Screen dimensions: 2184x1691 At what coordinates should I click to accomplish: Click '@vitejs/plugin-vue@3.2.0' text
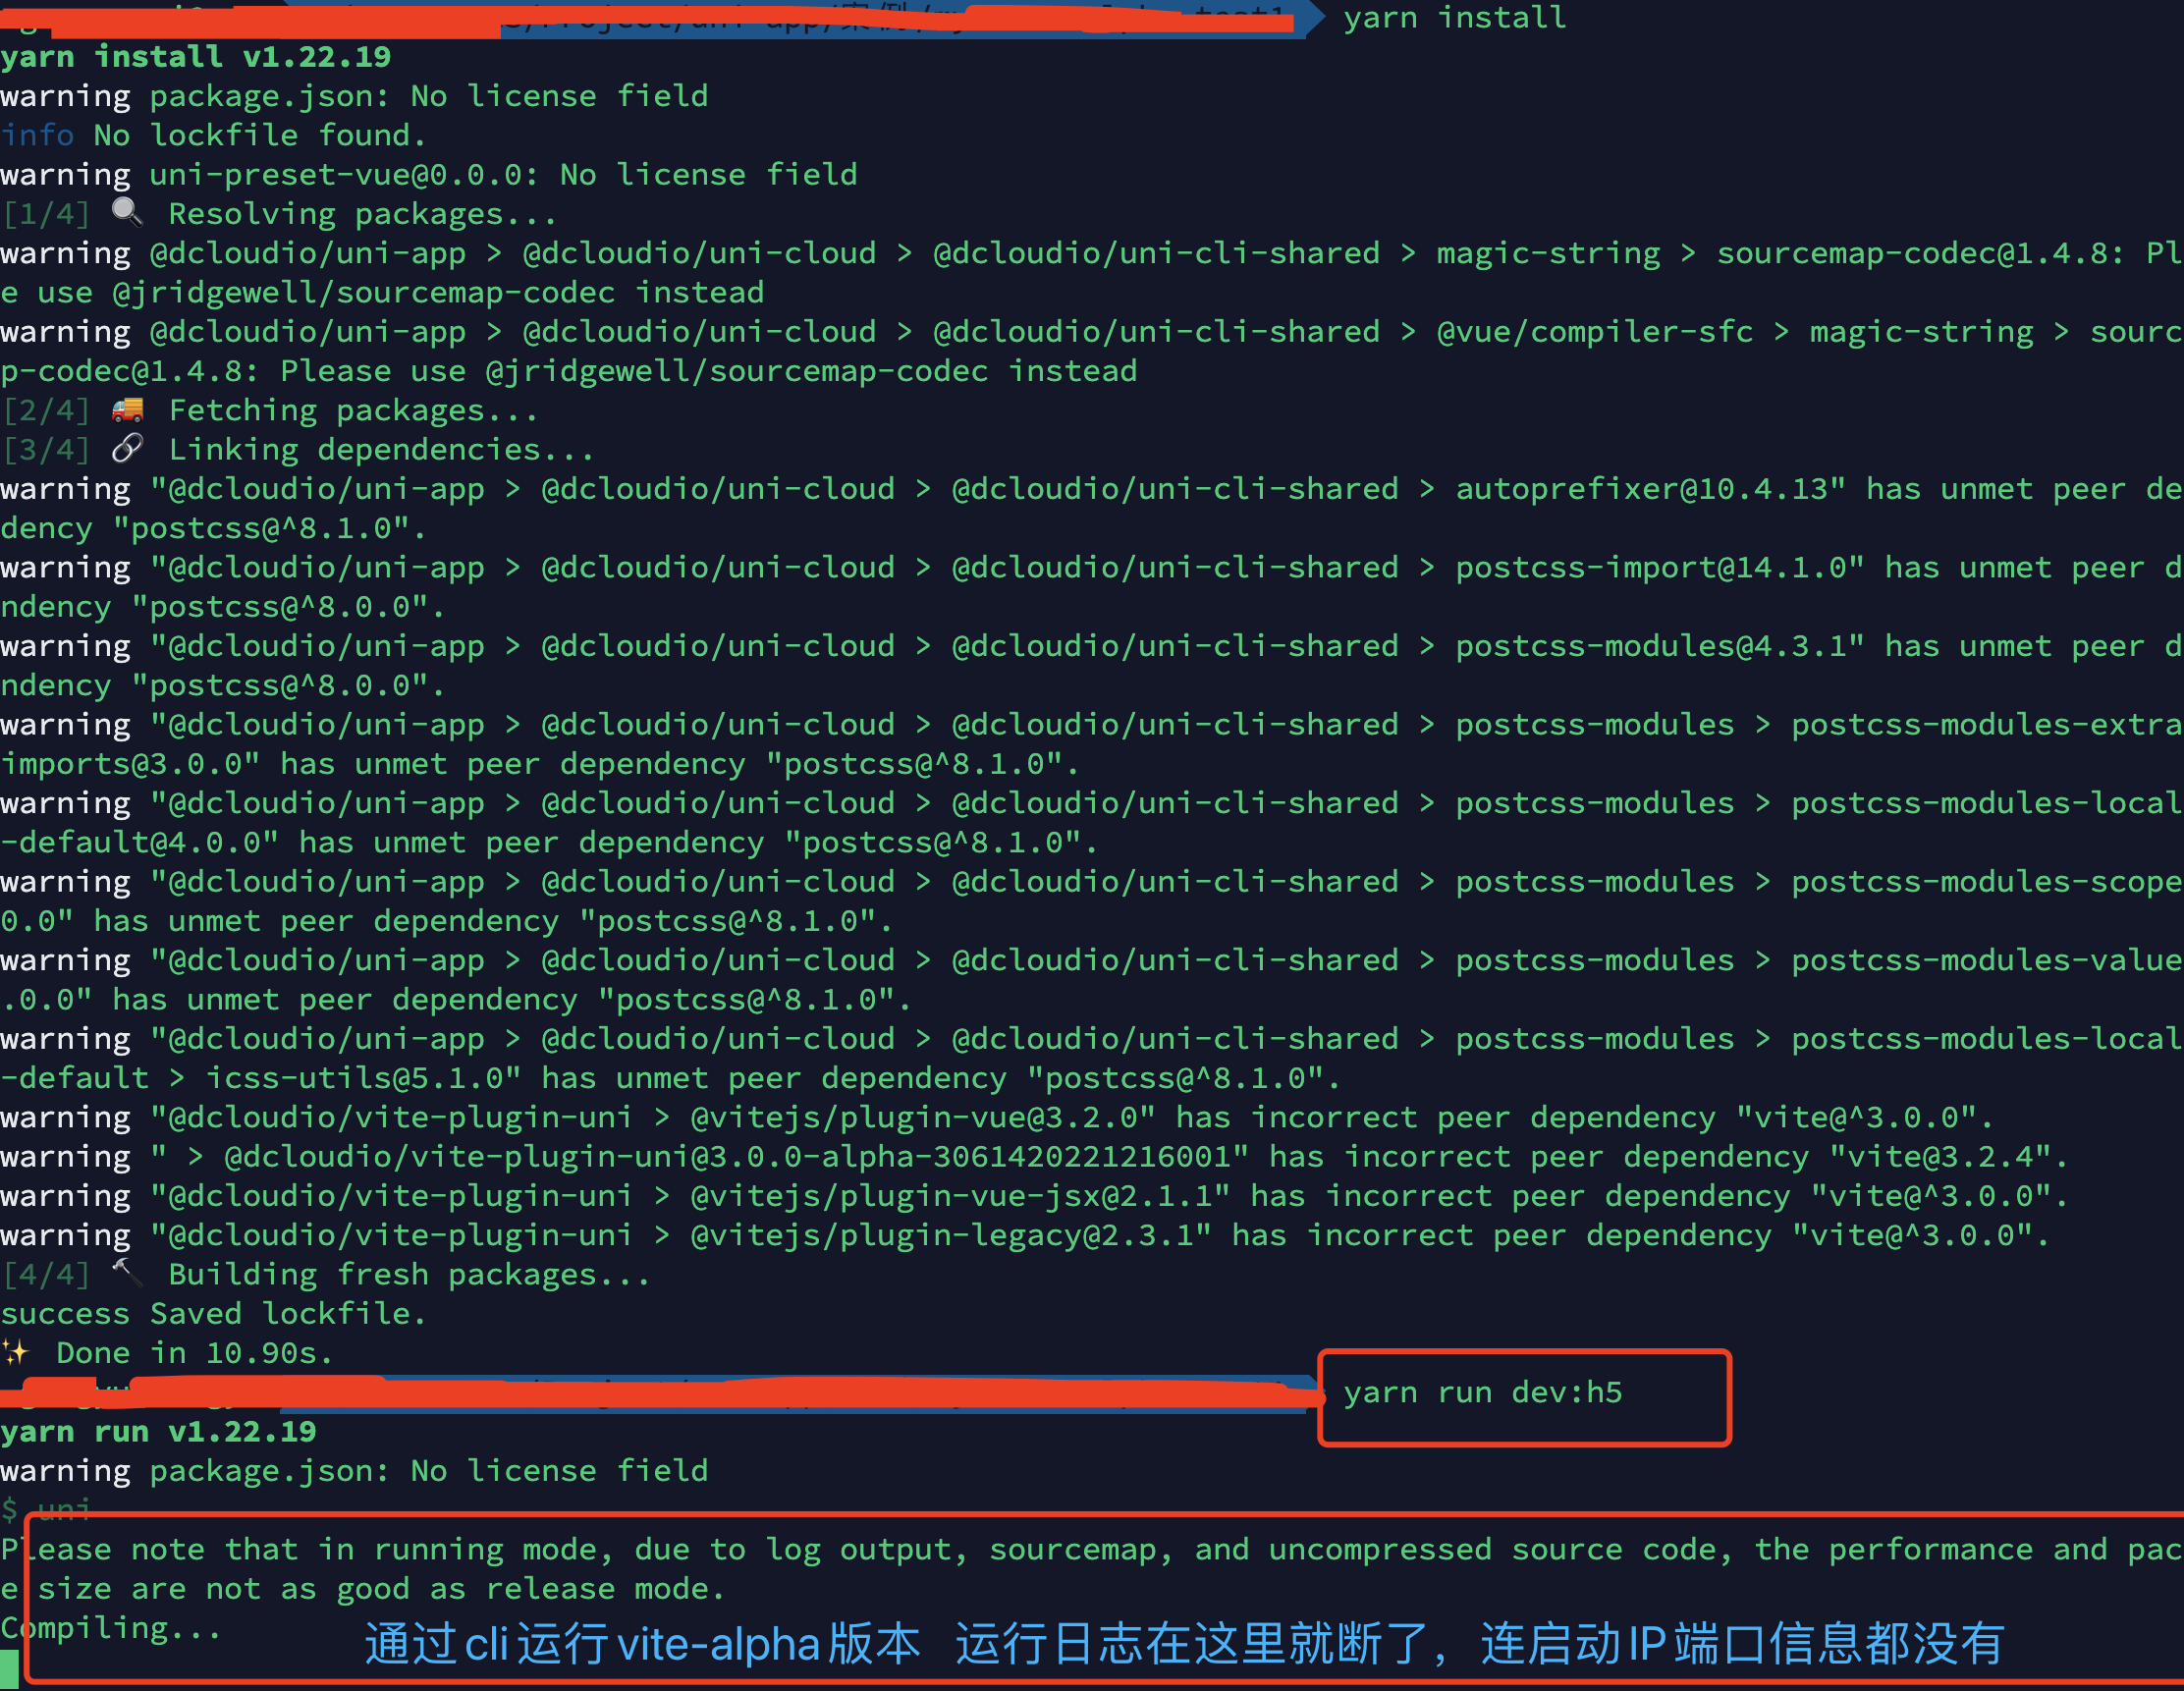tap(914, 1117)
